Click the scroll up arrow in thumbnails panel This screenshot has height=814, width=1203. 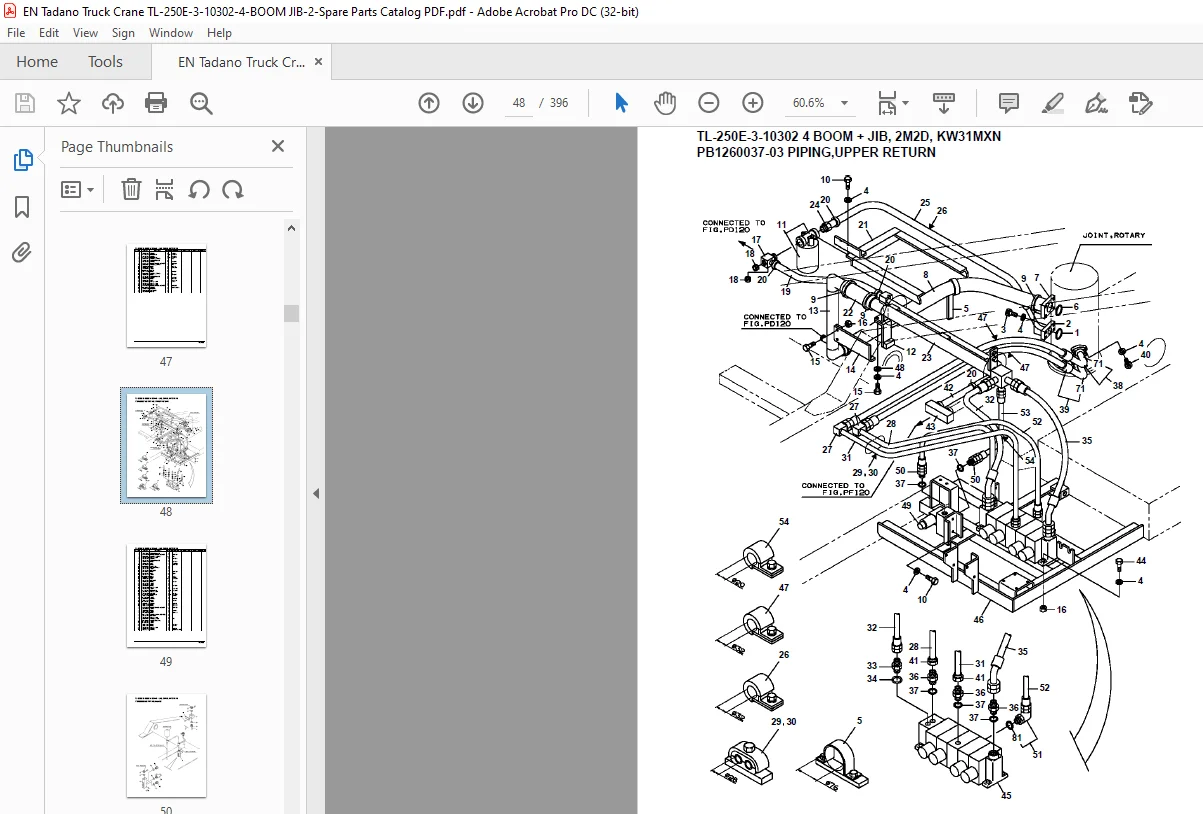292,228
